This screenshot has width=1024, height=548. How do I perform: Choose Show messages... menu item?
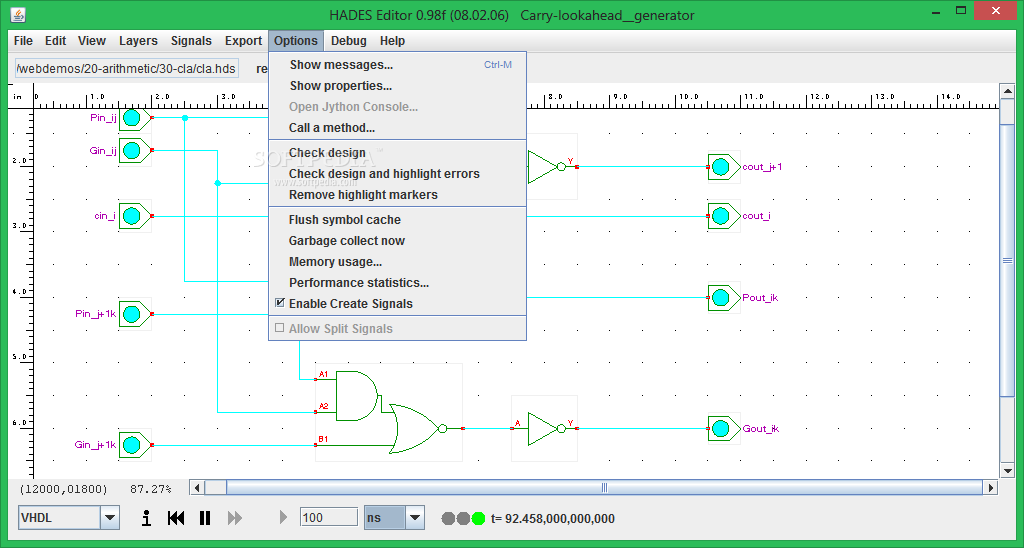398,65
